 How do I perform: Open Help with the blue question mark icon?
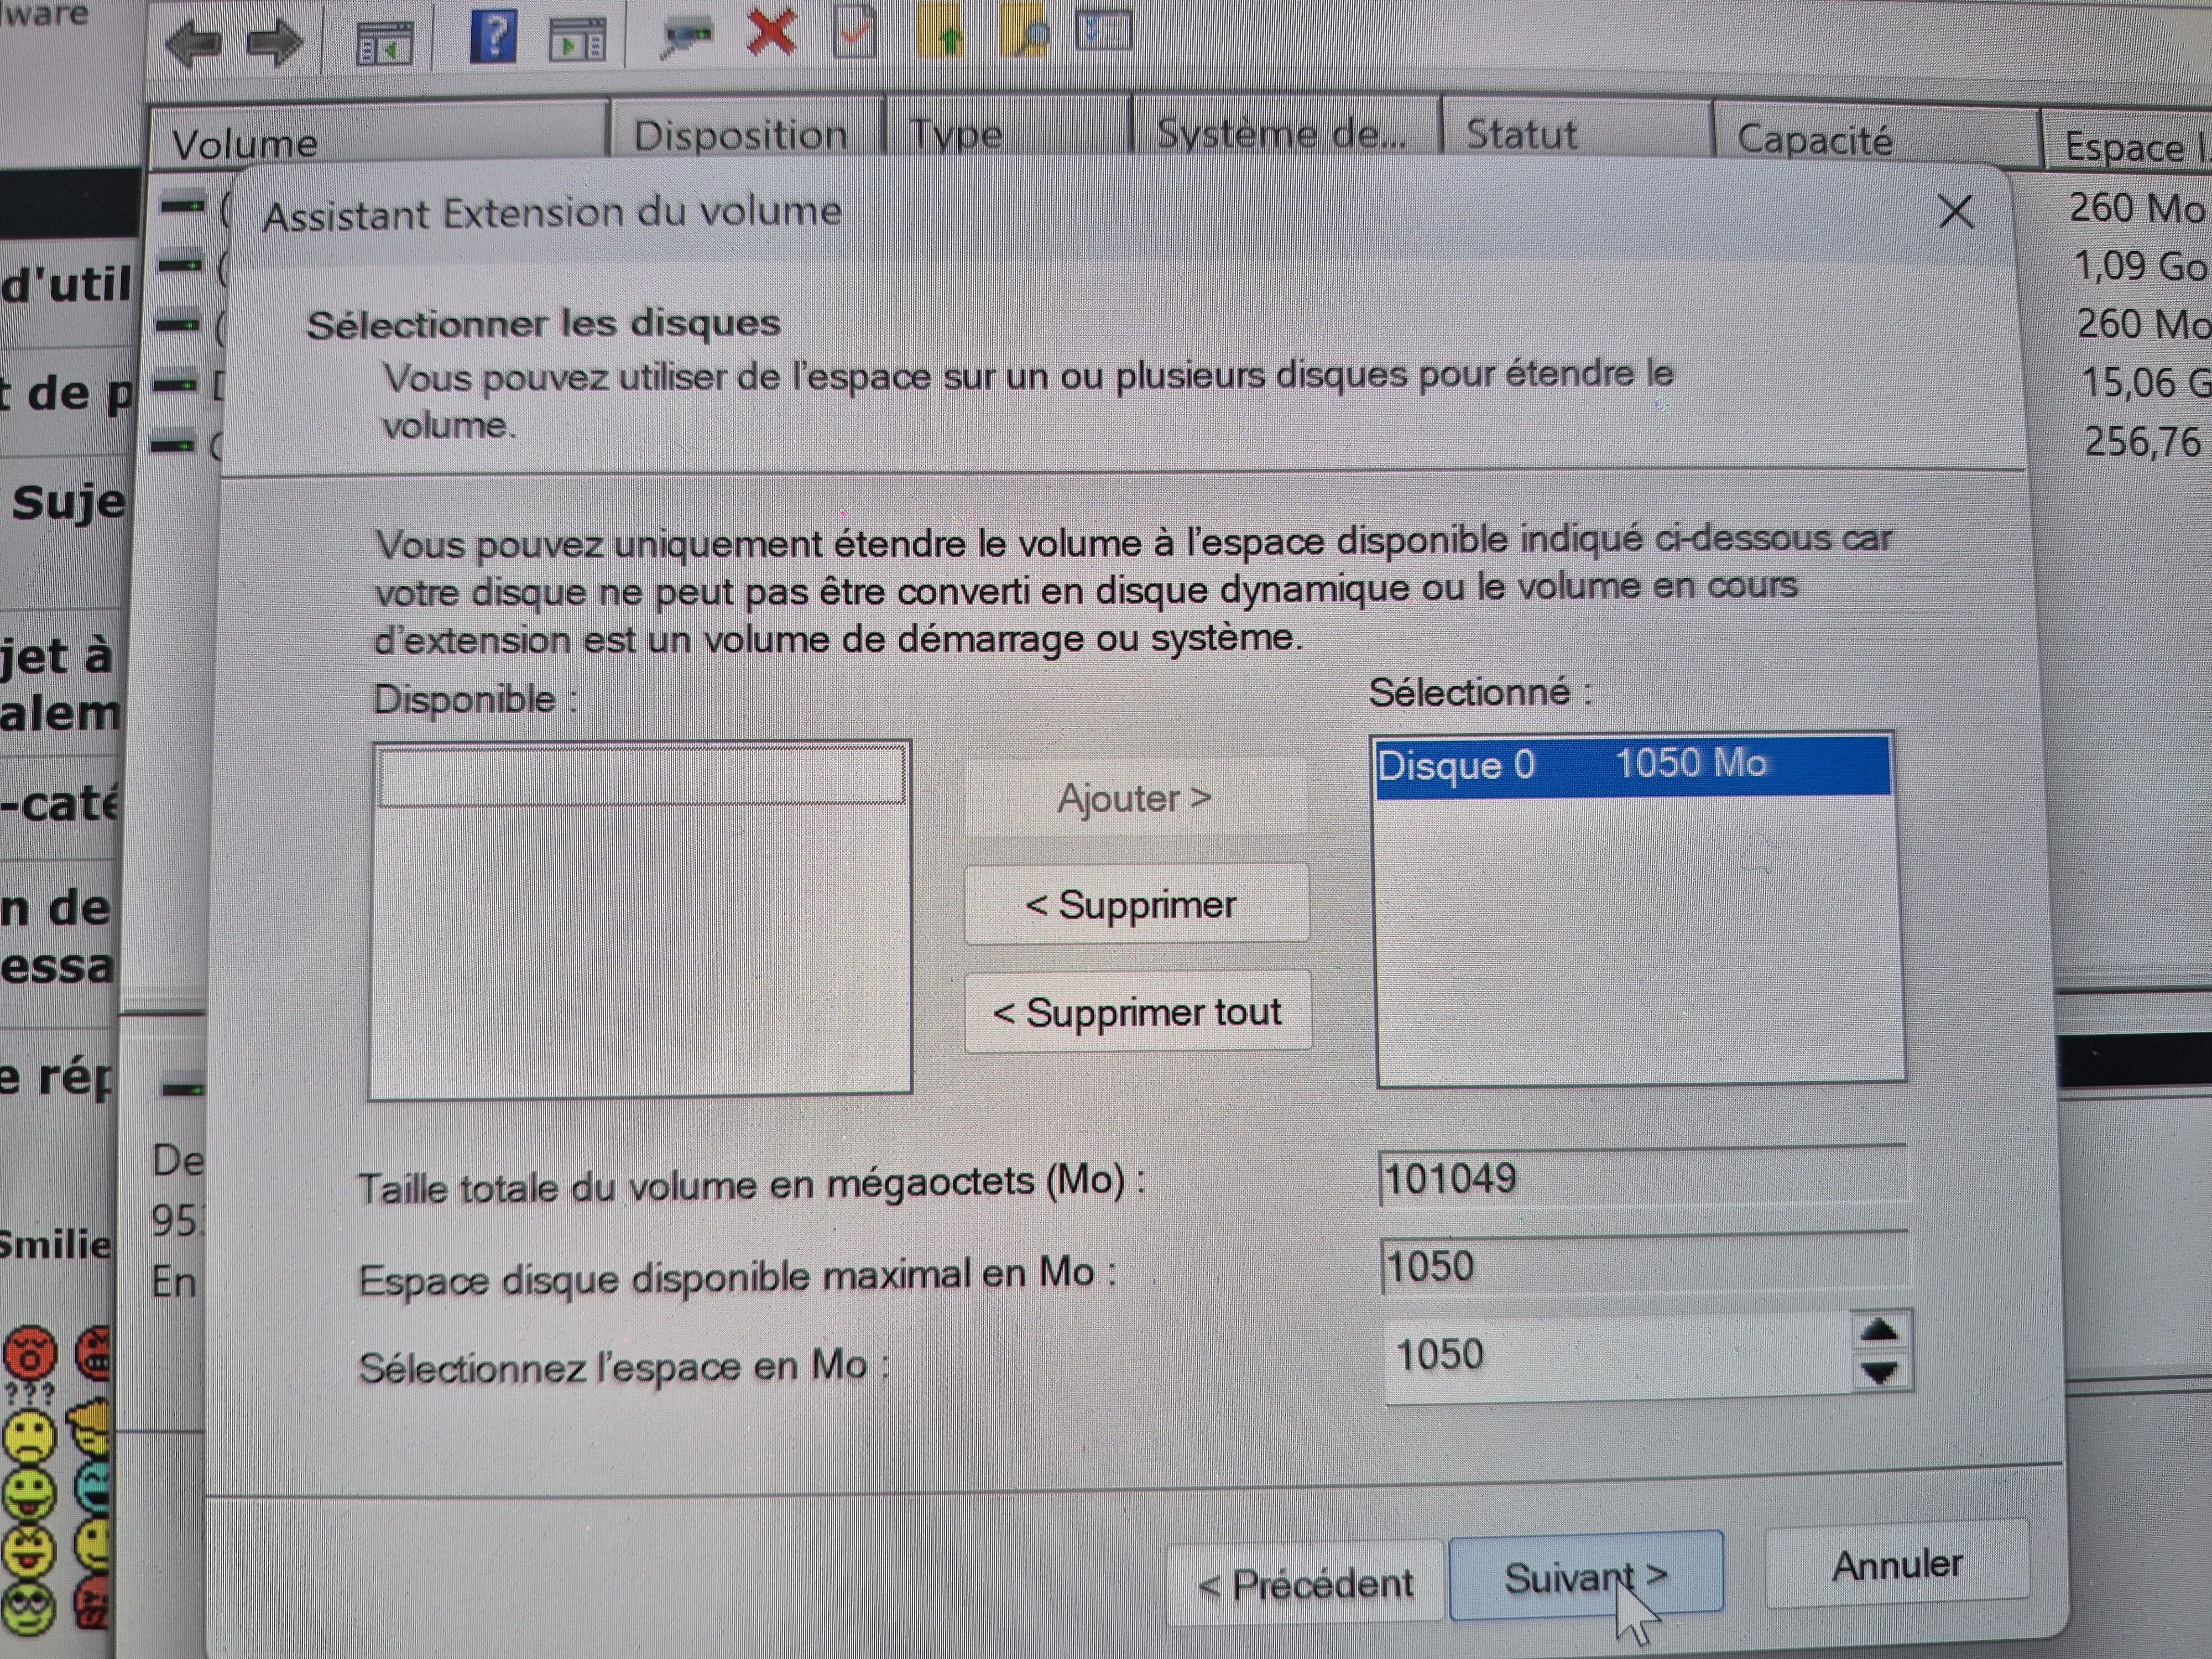(493, 37)
